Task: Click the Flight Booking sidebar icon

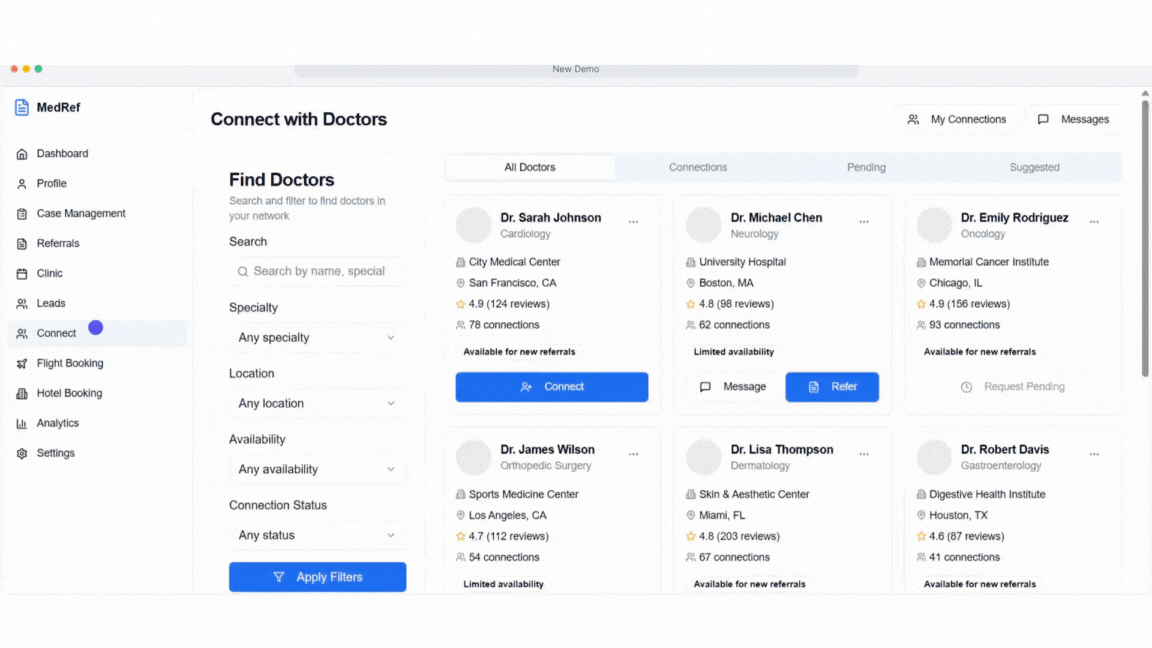Action: click(x=22, y=363)
